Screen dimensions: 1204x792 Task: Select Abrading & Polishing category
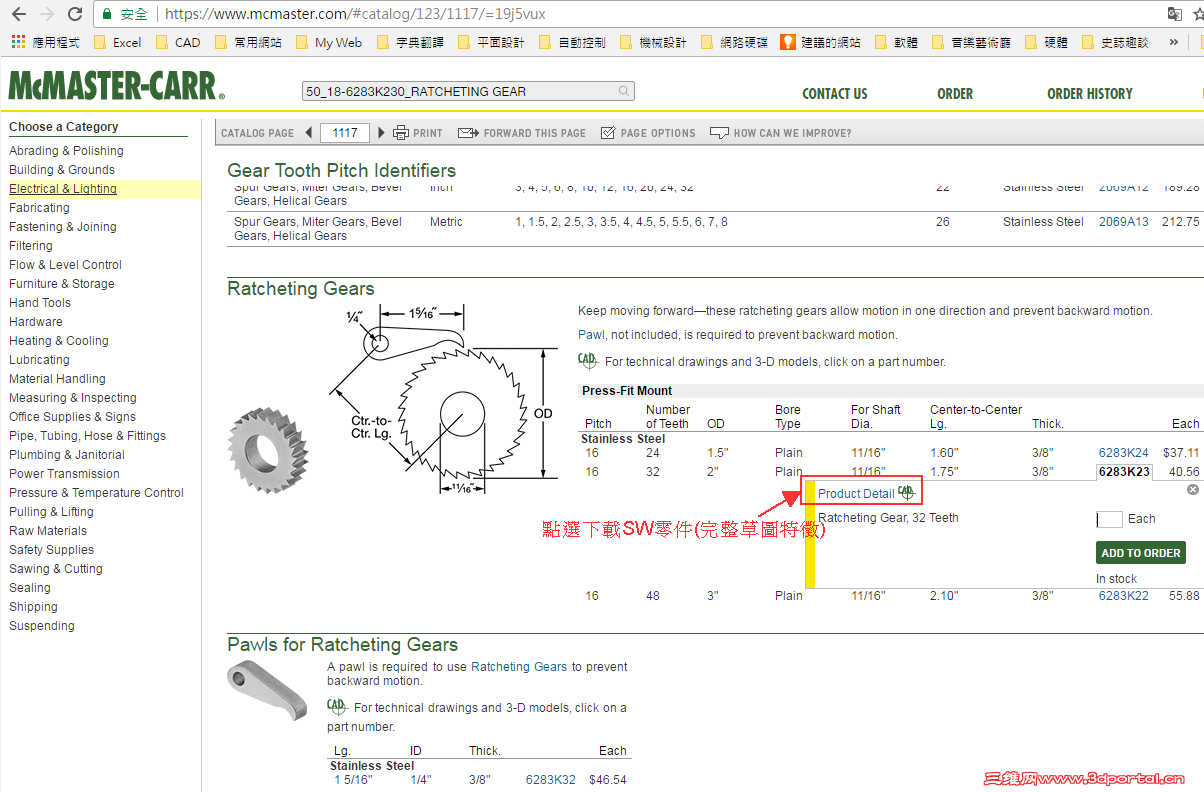66,151
